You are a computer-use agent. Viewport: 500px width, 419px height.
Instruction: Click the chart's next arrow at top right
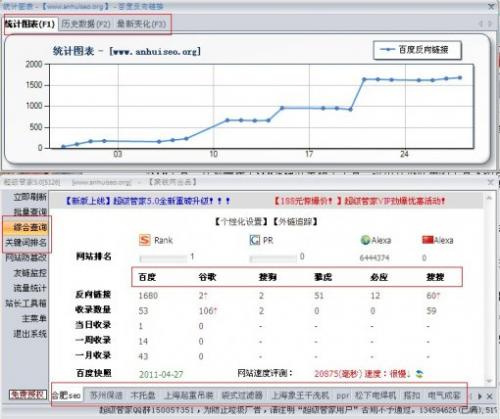[490, 24]
